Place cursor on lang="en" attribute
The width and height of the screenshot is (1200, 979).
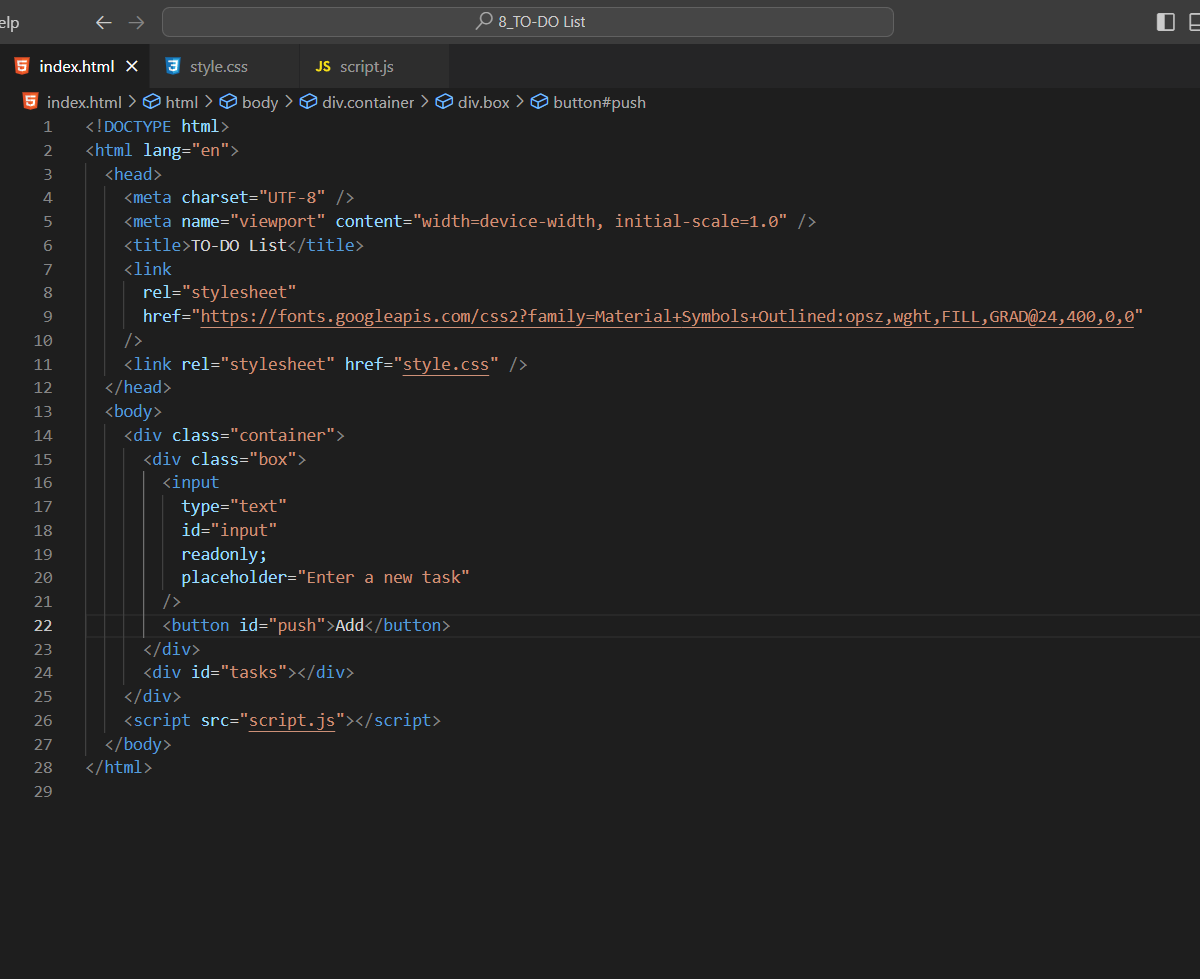(x=186, y=150)
